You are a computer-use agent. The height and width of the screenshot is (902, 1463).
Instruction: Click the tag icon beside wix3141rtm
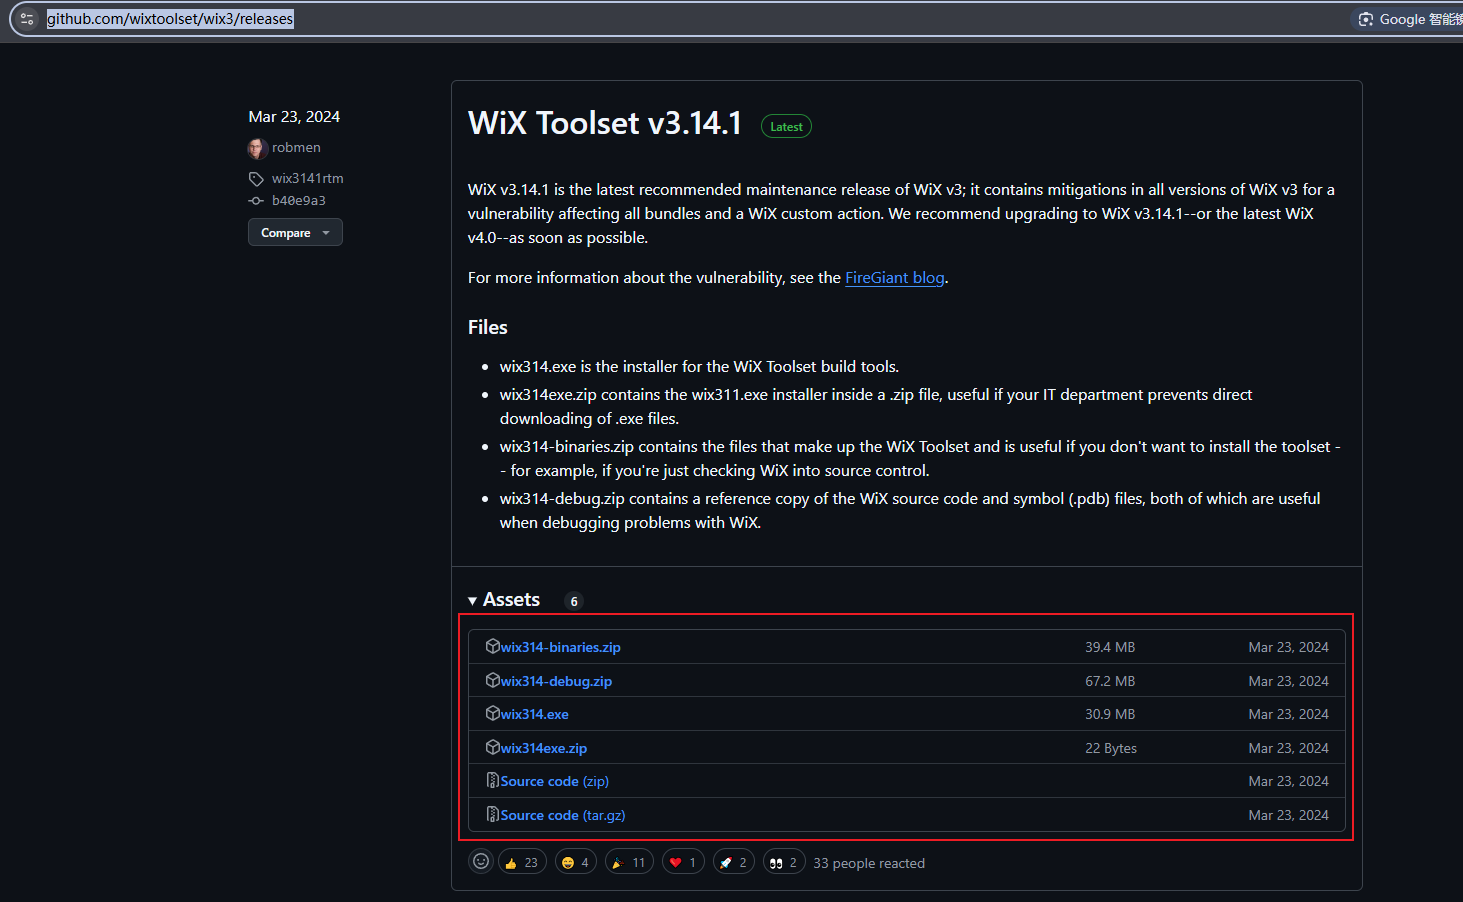click(256, 179)
